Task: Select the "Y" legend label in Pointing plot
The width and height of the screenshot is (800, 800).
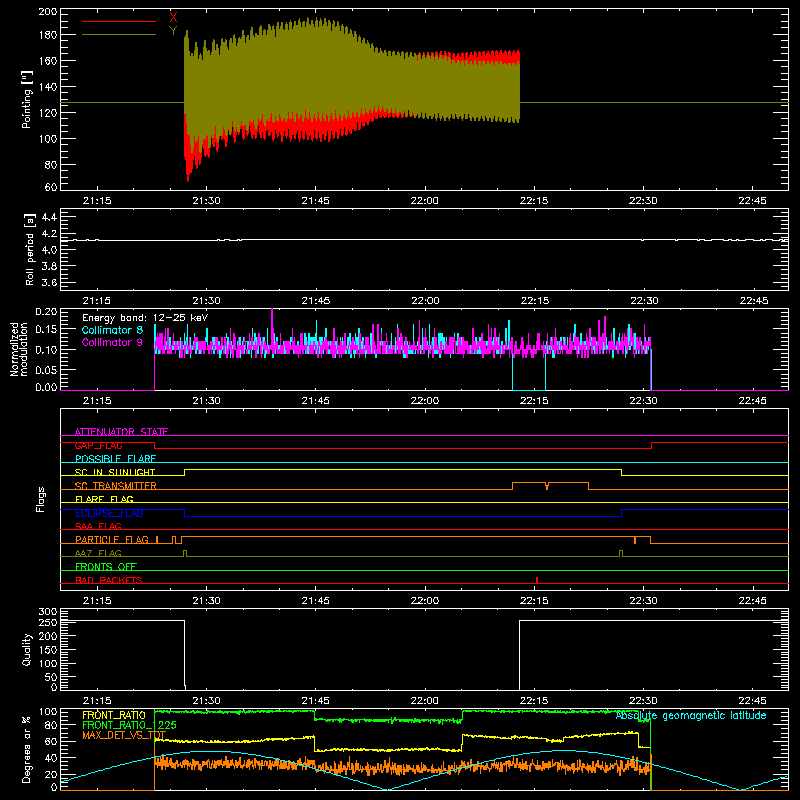Action: tap(173, 31)
